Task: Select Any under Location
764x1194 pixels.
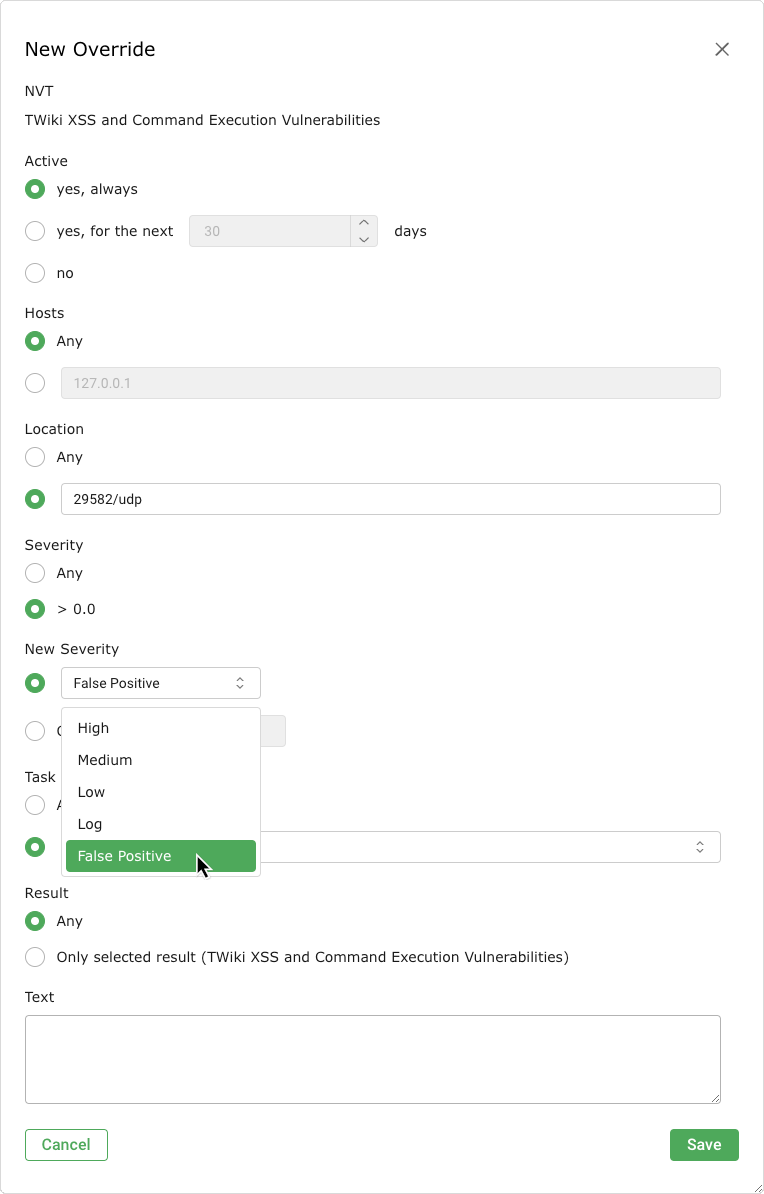Action: coord(35,457)
